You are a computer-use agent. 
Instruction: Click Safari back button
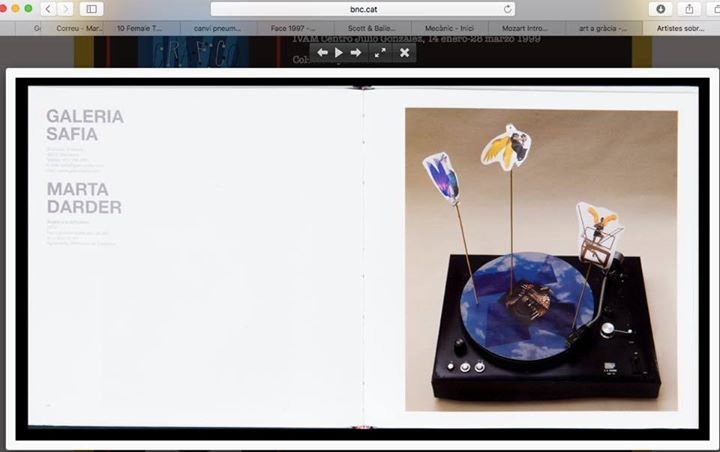tap(47, 9)
